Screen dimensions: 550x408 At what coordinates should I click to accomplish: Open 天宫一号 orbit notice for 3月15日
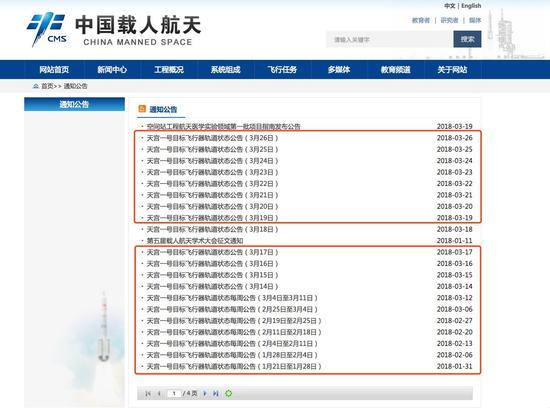(x=212, y=275)
